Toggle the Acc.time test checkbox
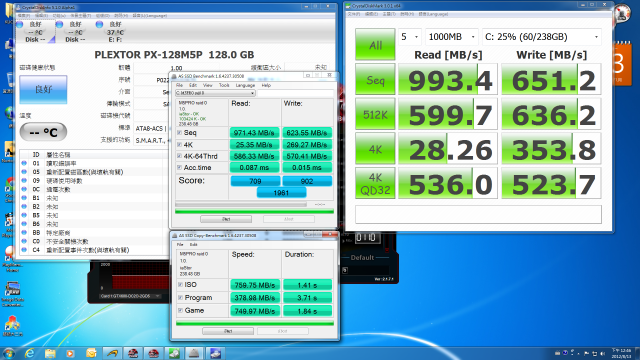Image resolution: width=640 pixels, height=360 pixels. [180, 167]
